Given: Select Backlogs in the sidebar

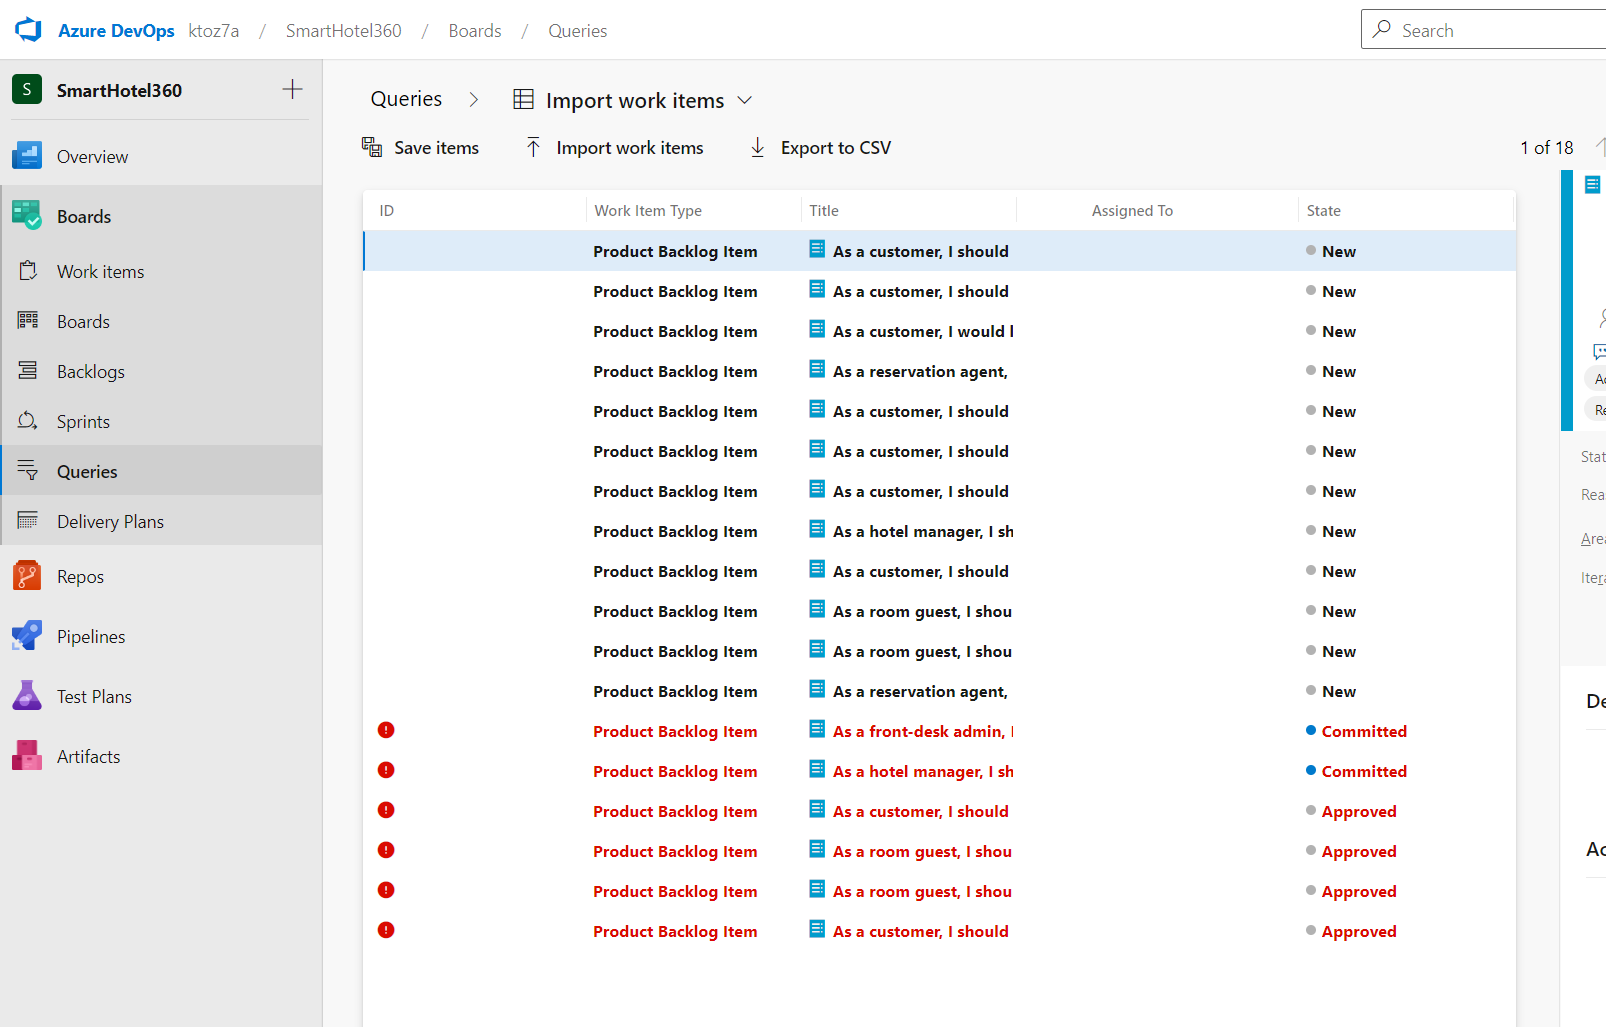Looking at the screenshot, I should 91,371.
